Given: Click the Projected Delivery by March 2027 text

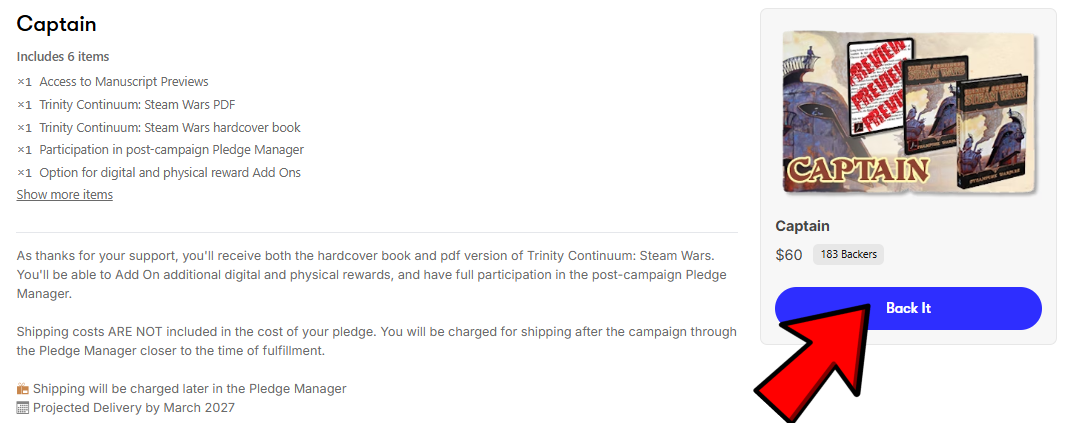Looking at the screenshot, I should pyautogui.click(x=134, y=408).
